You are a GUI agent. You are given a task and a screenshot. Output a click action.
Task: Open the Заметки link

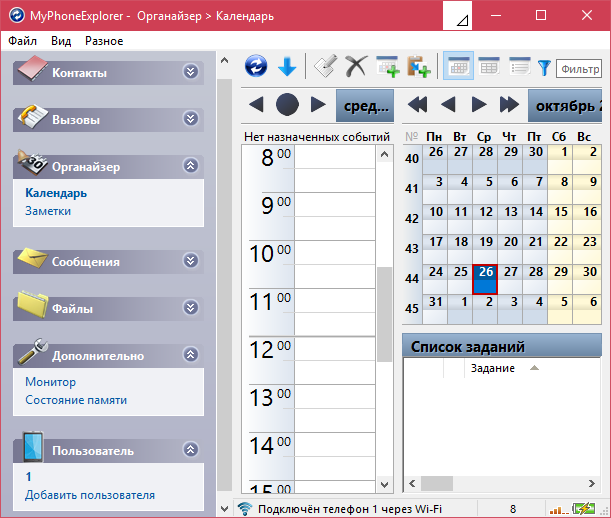(48, 211)
